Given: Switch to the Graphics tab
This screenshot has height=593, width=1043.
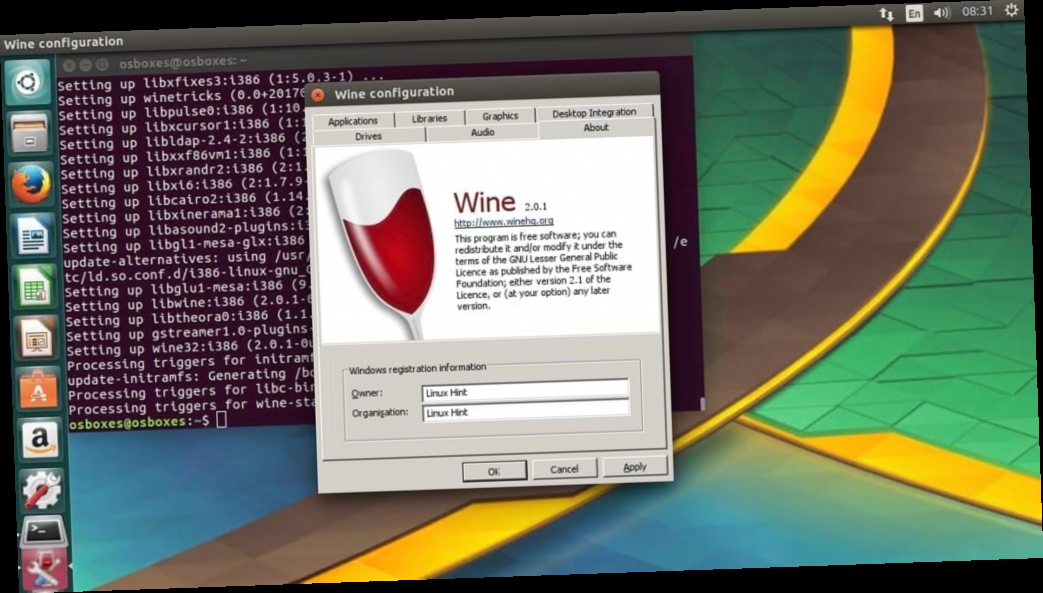Looking at the screenshot, I should point(499,115).
